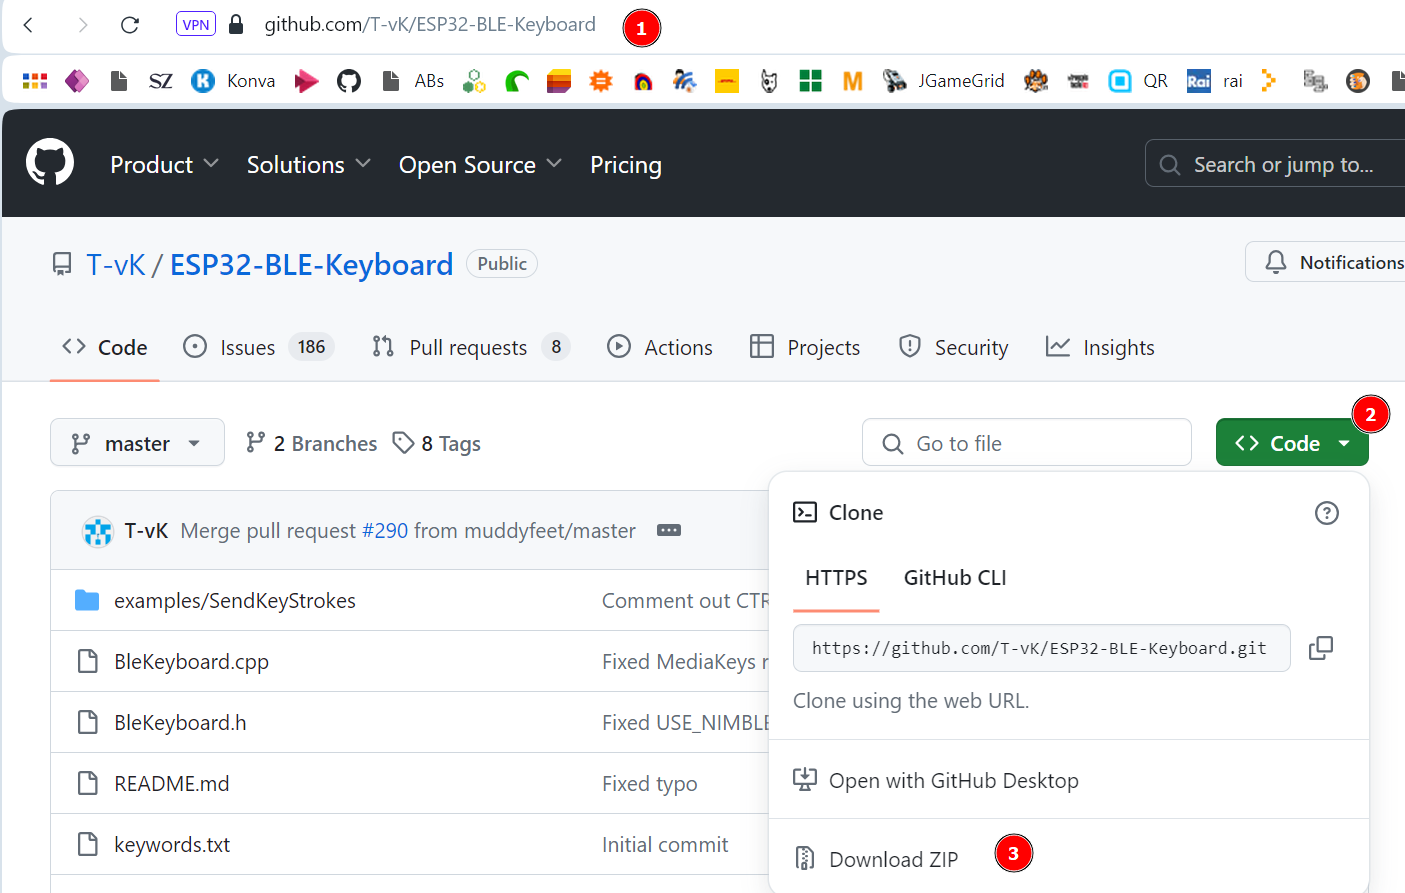
Task: Open the T-vK owner profile link
Action: (x=116, y=264)
